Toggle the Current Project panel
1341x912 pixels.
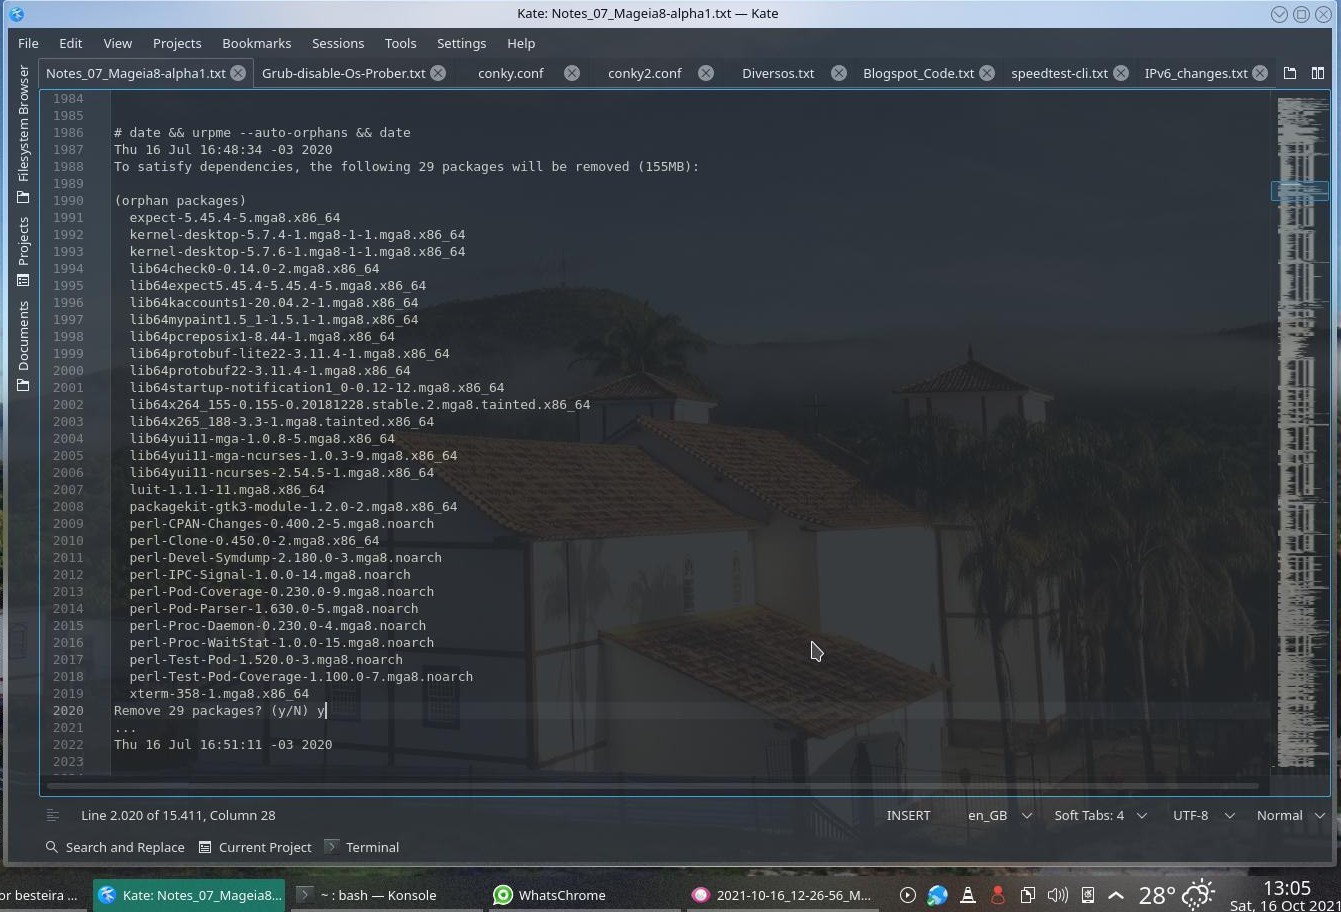coord(255,847)
